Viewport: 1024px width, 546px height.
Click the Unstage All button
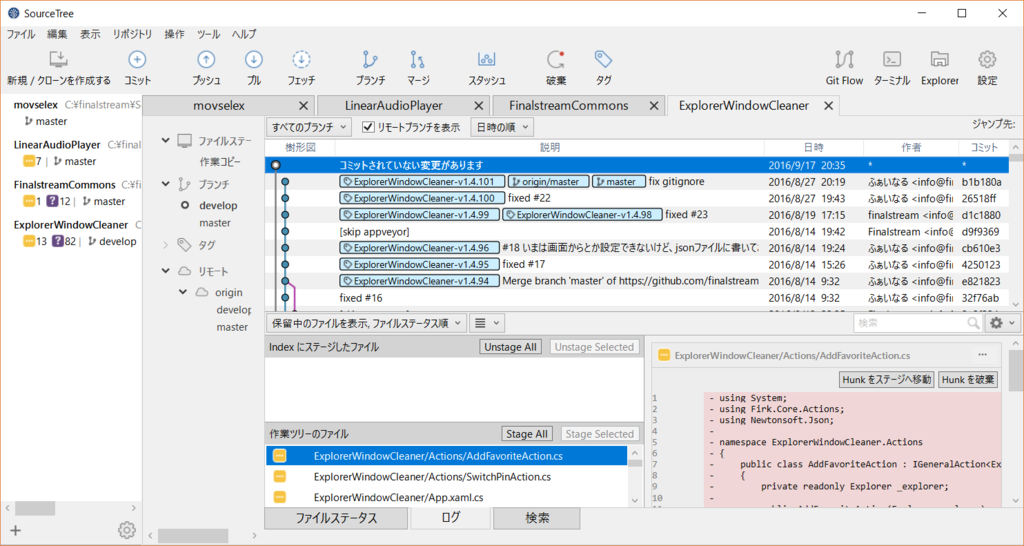click(510, 347)
